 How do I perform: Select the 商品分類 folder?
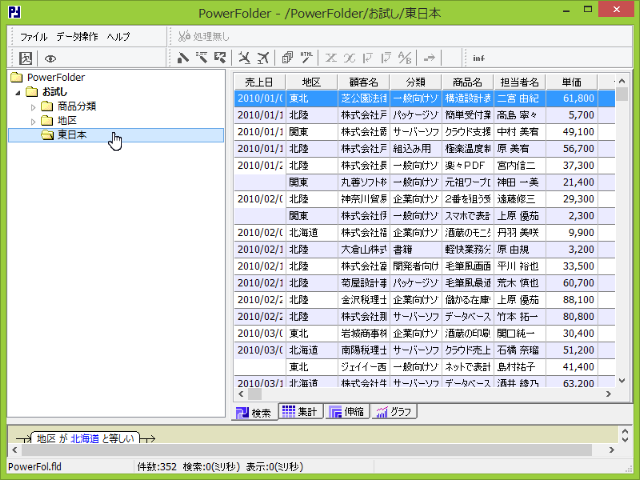tap(76, 106)
